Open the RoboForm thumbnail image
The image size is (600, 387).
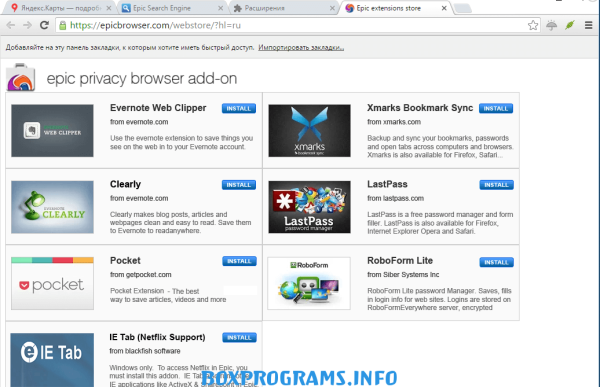point(309,283)
